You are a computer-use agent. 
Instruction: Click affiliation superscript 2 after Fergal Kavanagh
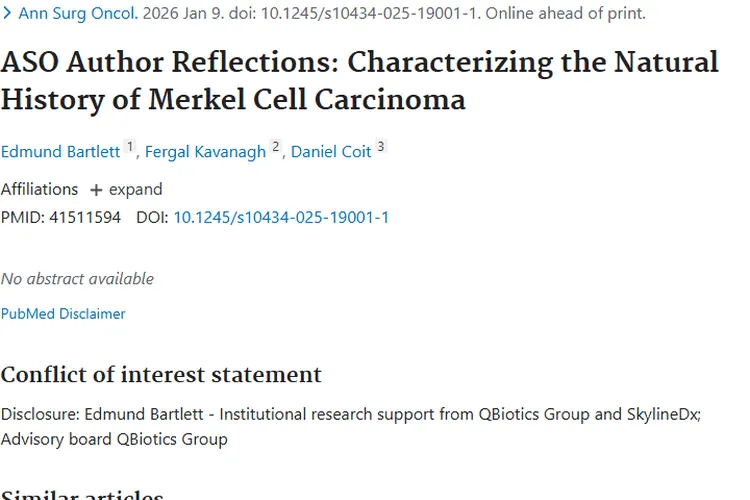point(276,147)
